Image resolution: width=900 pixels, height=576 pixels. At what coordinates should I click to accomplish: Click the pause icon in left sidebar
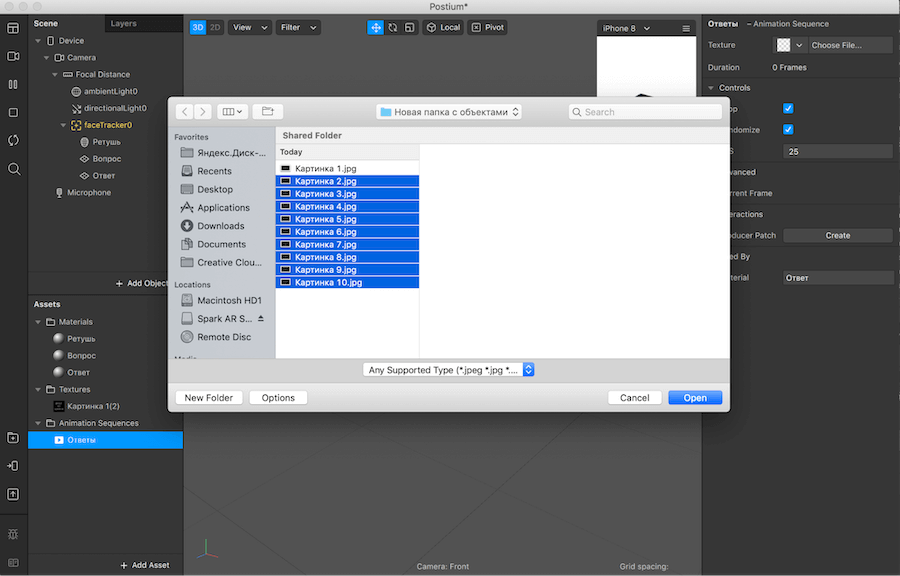pos(13,84)
